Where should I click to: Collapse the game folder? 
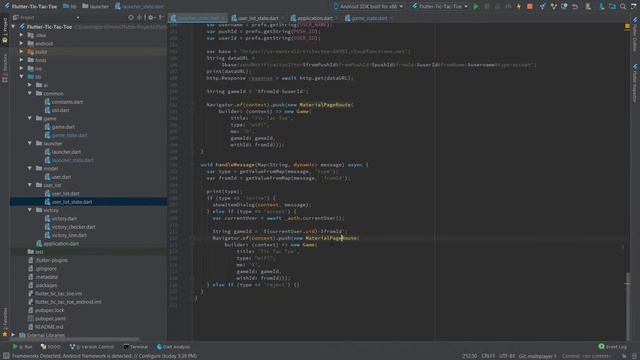click(x=30, y=118)
